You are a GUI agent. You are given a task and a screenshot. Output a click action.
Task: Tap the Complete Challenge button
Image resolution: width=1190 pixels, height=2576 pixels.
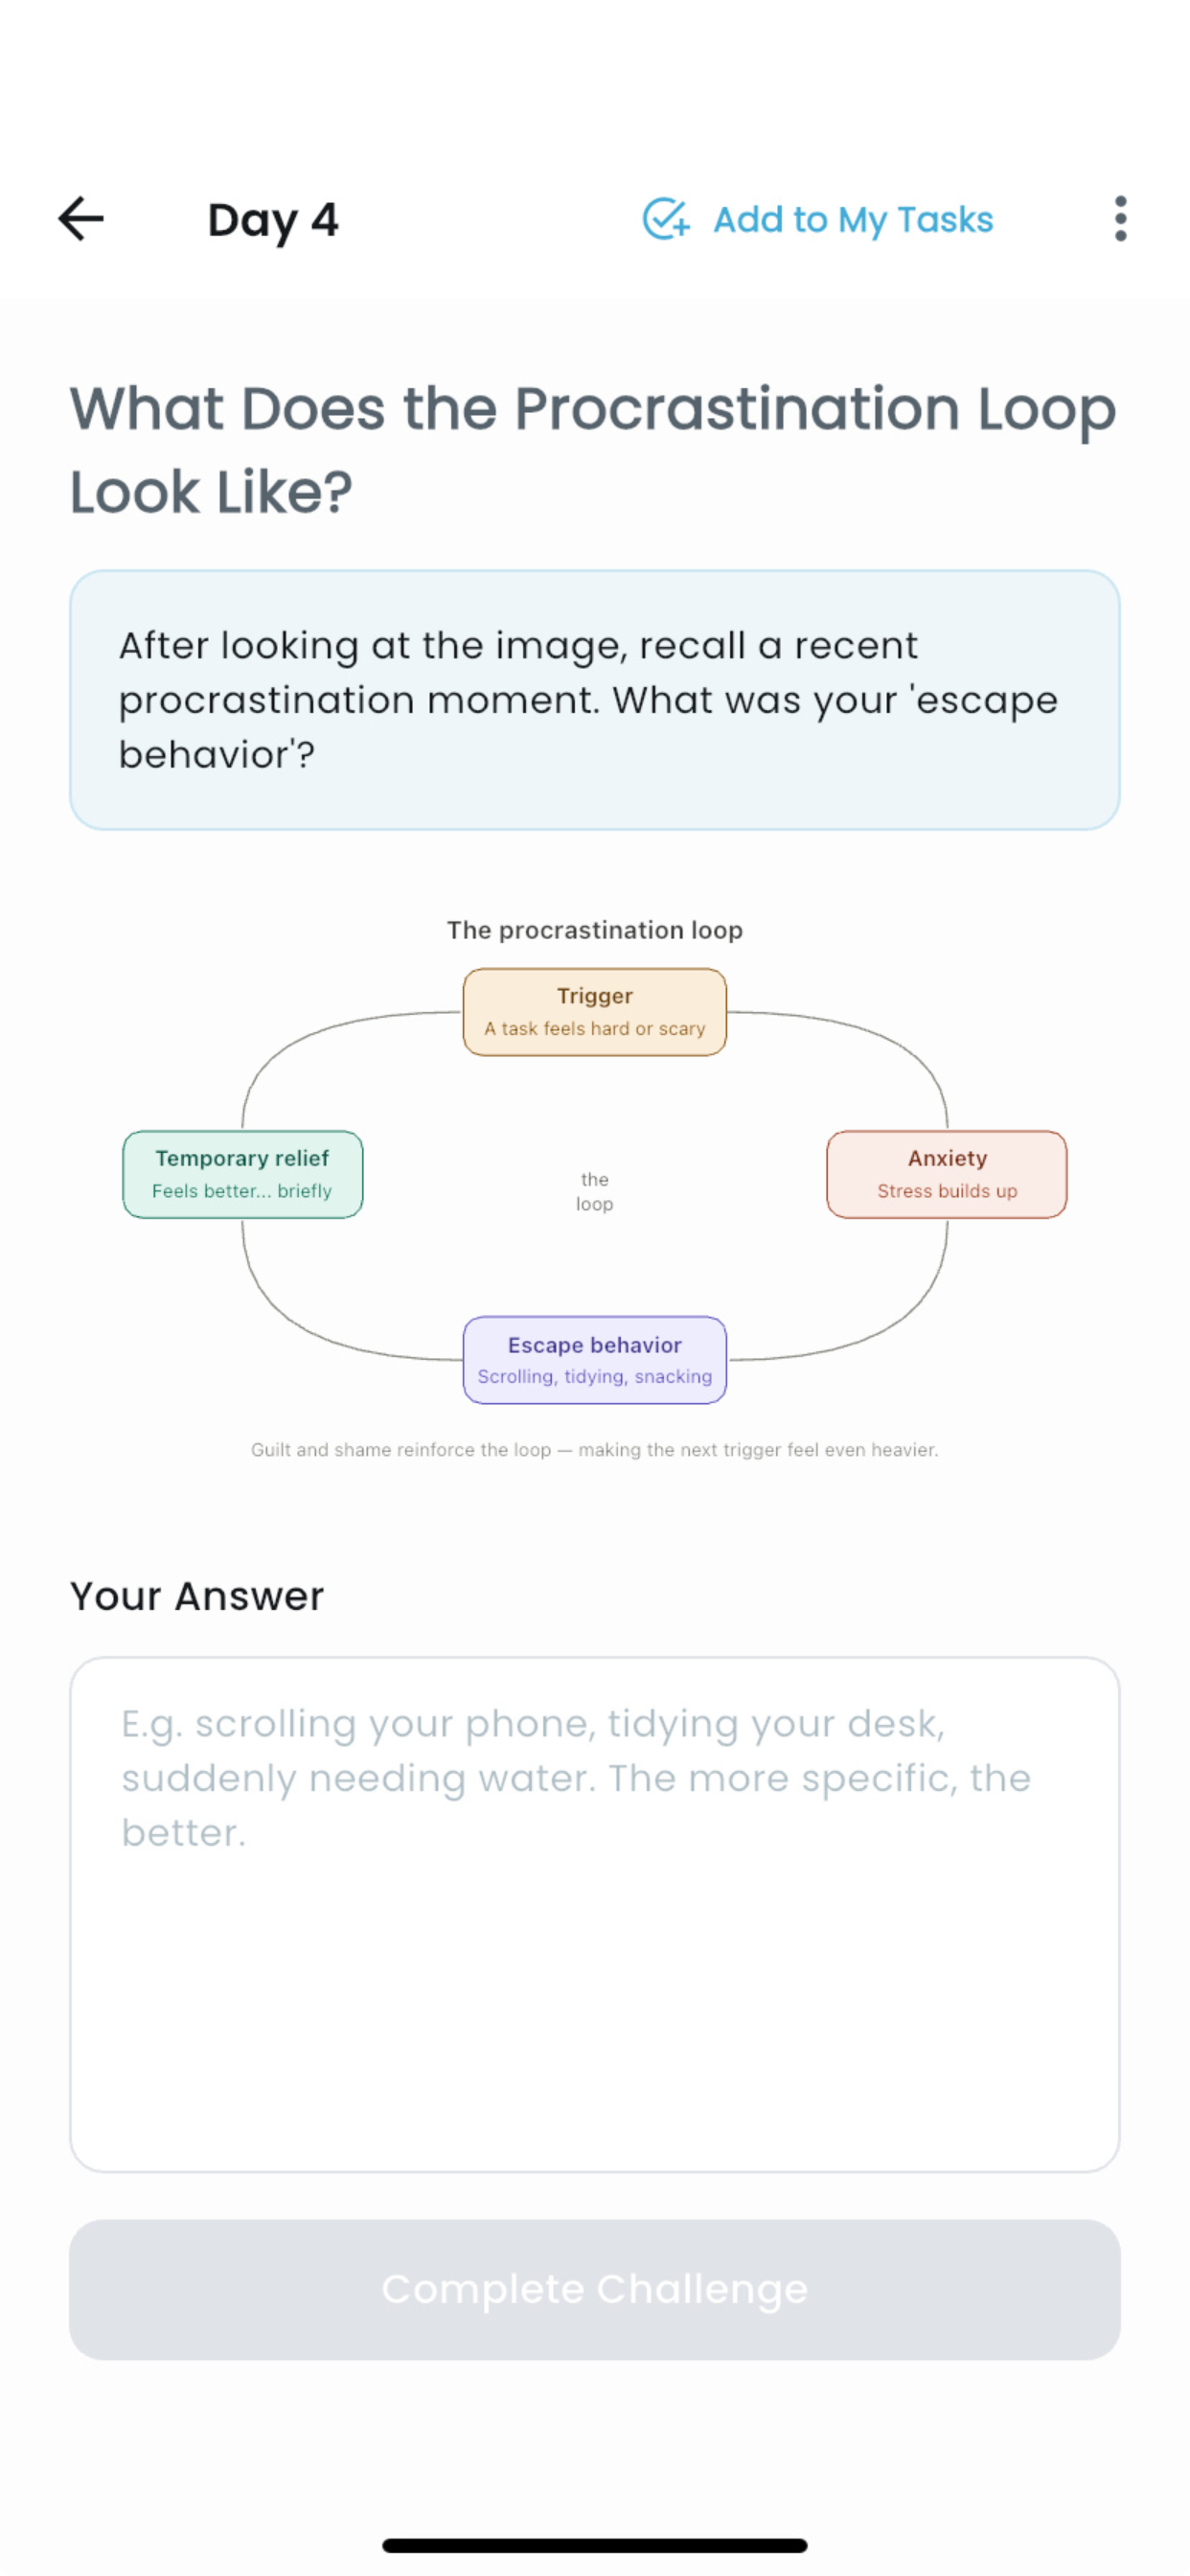pyautogui.click(x=595, y=2289)
